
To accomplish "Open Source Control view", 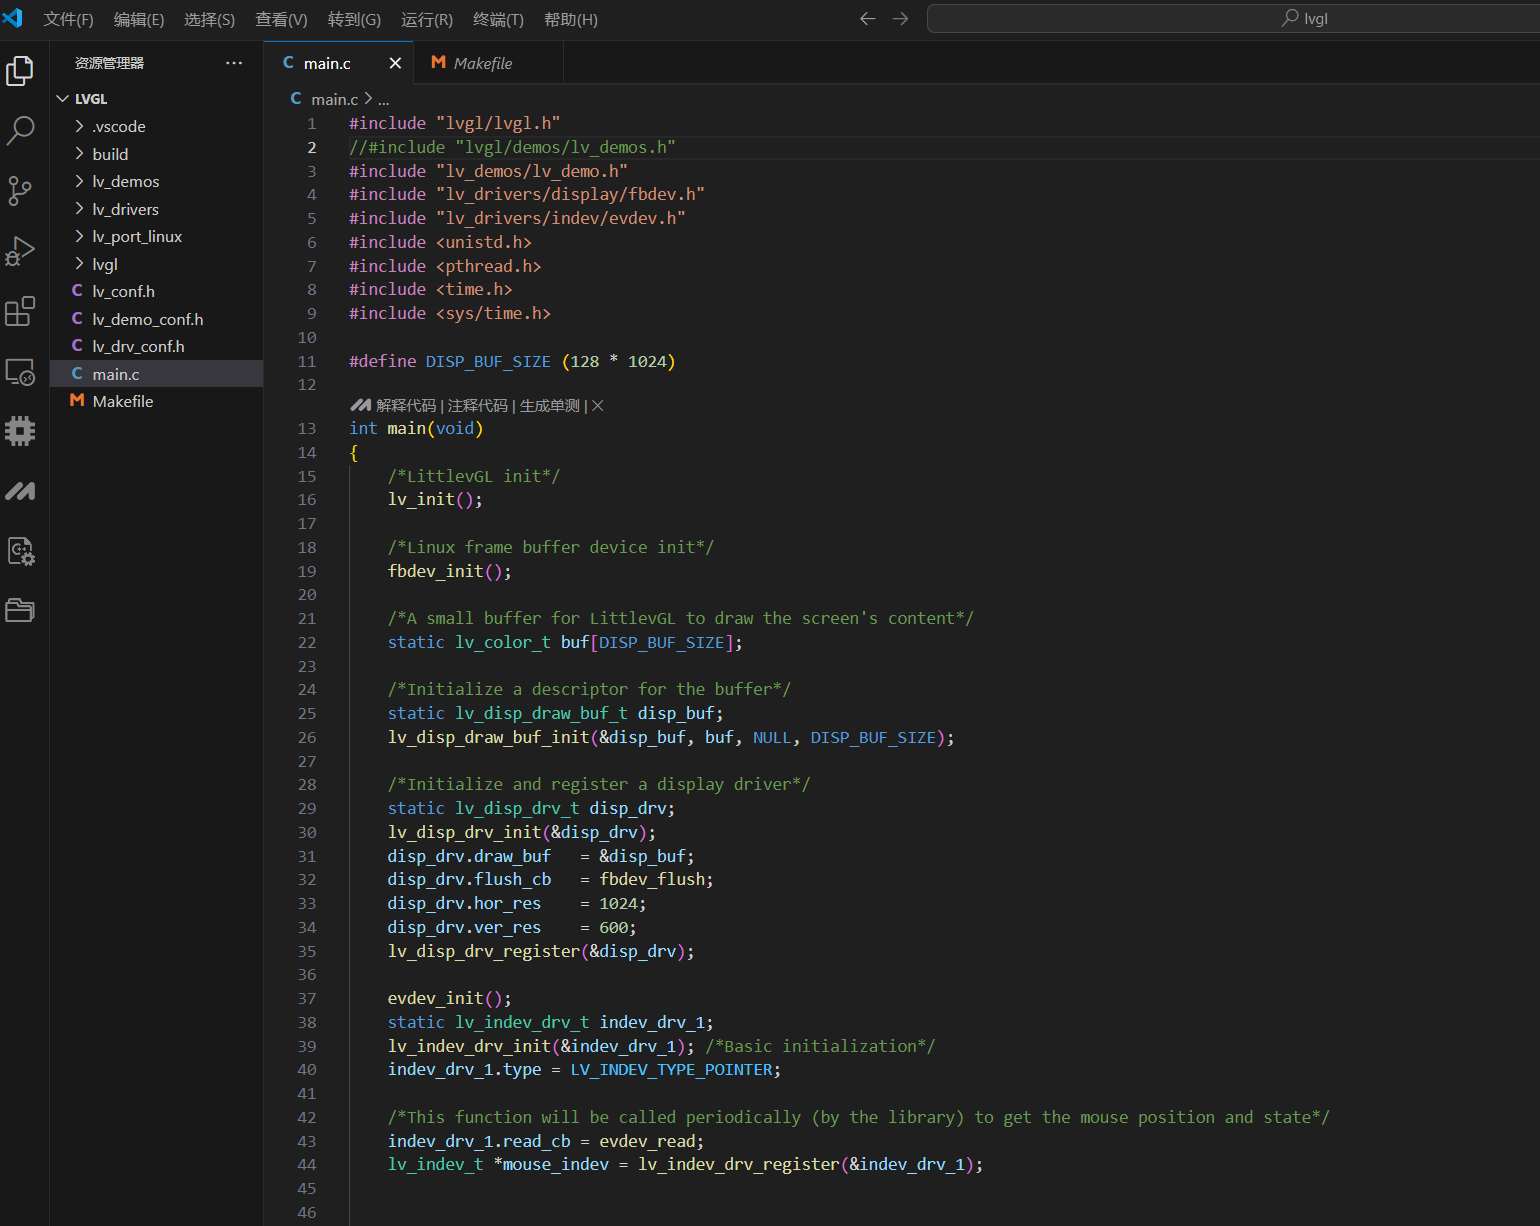I will (20, 191).
